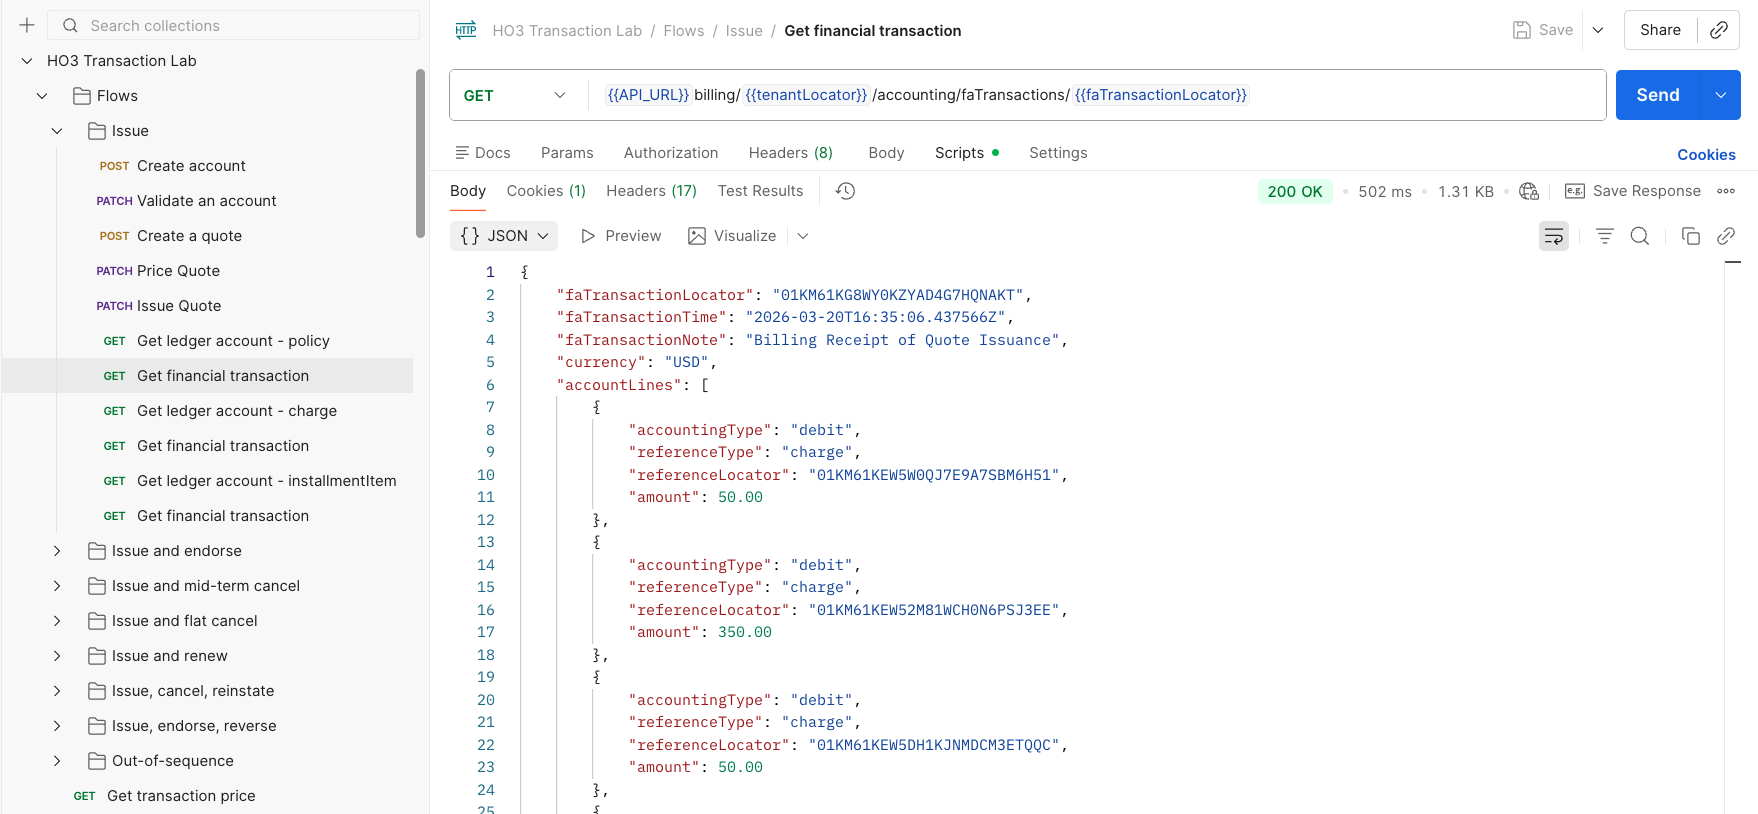This screenshot has width=1758, height=814.
Task: Click the filter response icon
Action: point(1605,236)
